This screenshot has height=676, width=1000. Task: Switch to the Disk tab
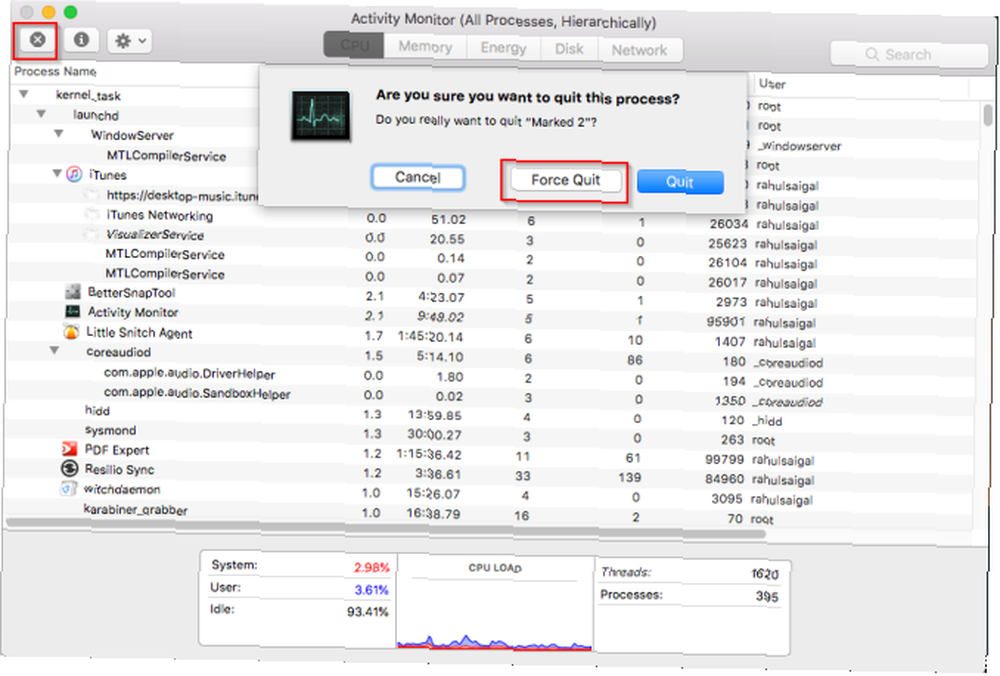point(569,49)
